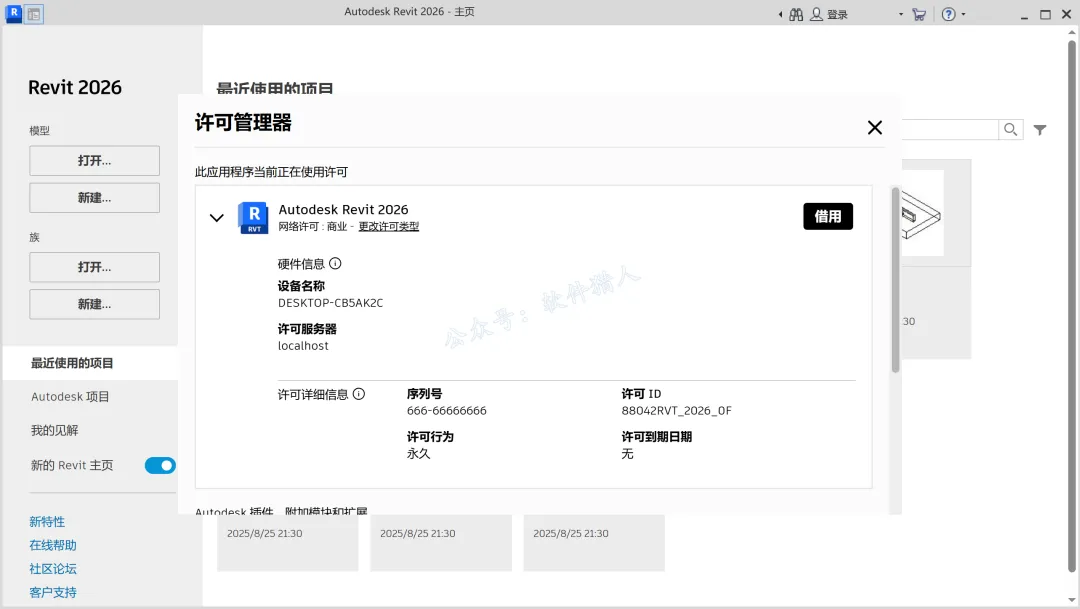Click the main window vertical scrollbar
This screenshot has height=609, width=1080.
point(1072,307)
